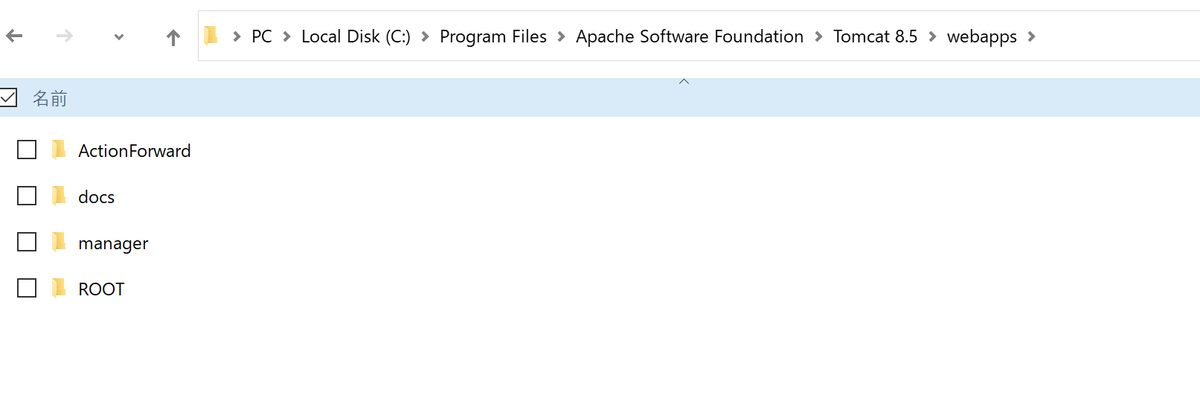Click the folder icon in the address bar
The height and width of the screenshot is (398, 1200).
211,36
